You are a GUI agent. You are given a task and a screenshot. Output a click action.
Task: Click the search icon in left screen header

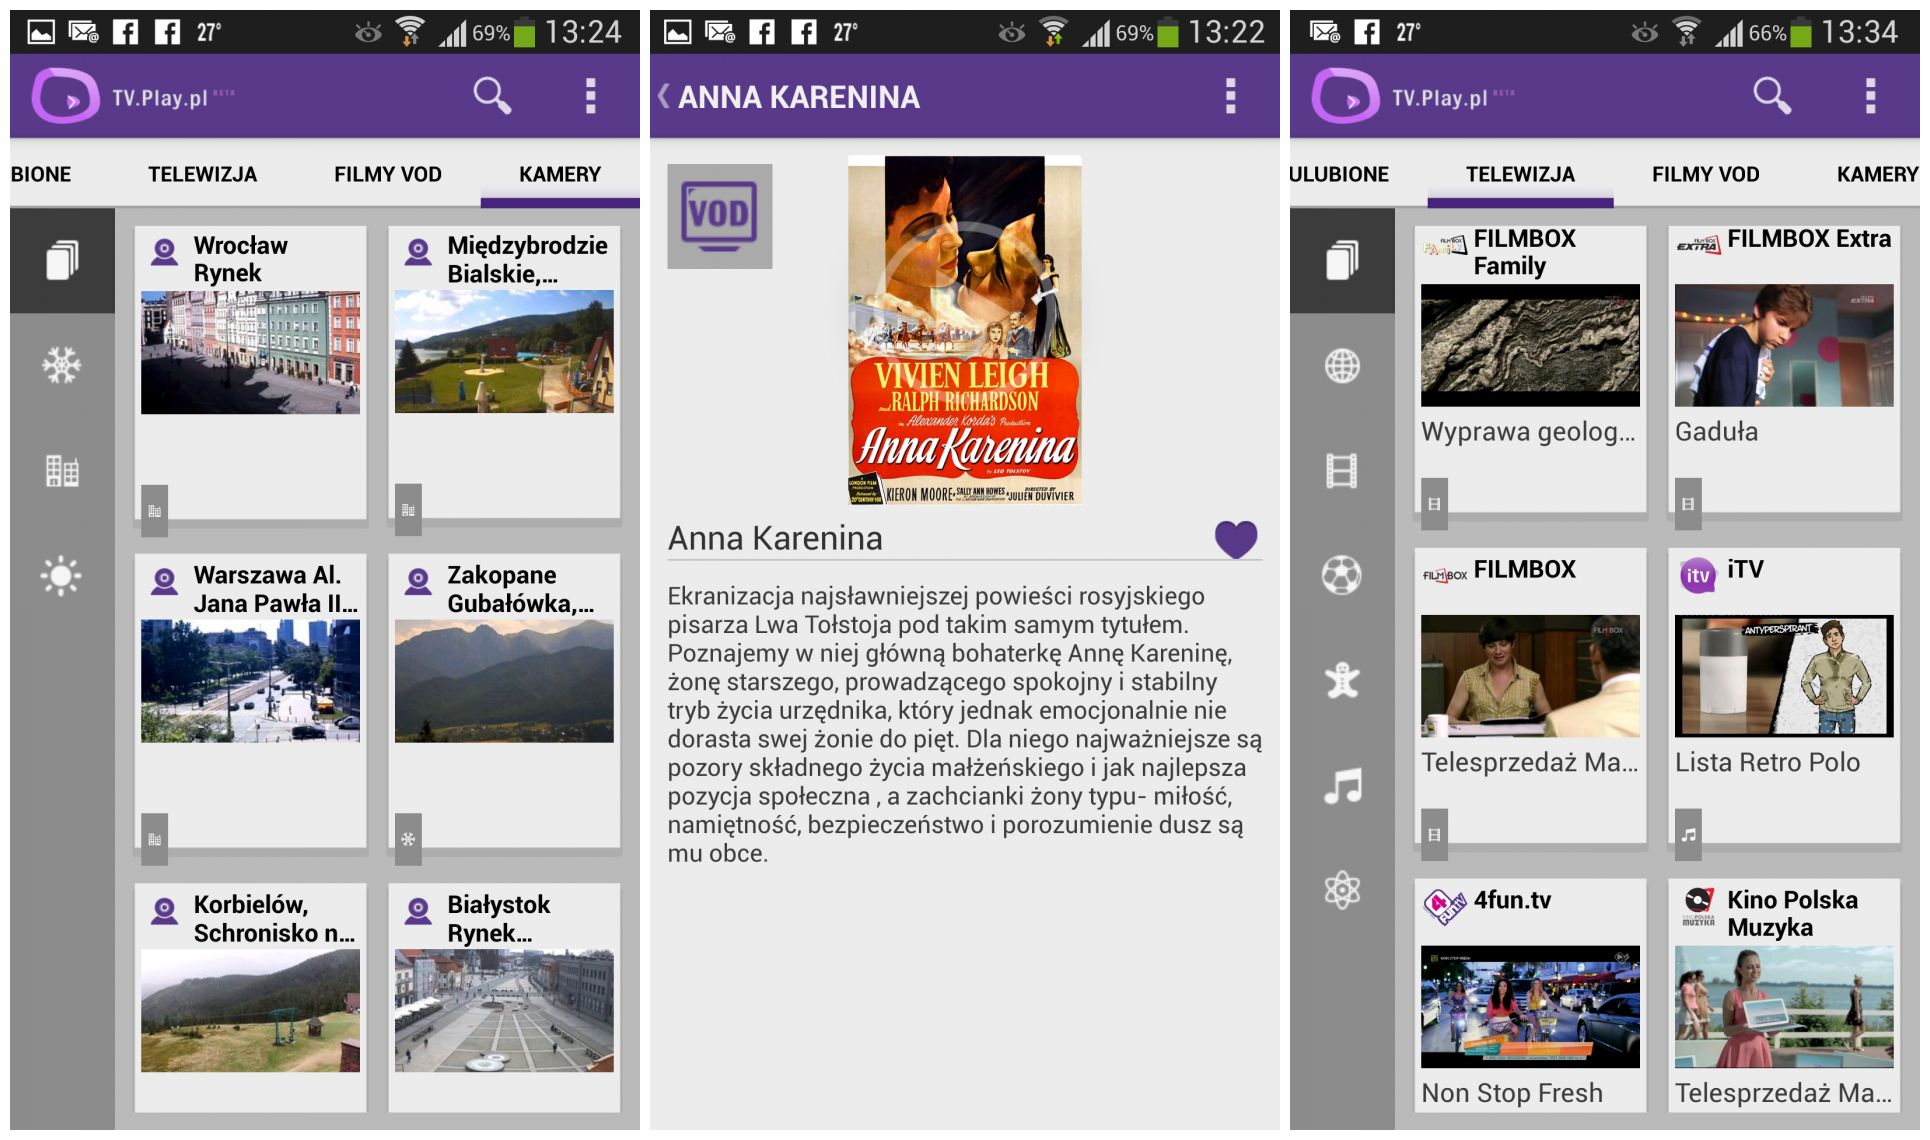pos(491,96)
